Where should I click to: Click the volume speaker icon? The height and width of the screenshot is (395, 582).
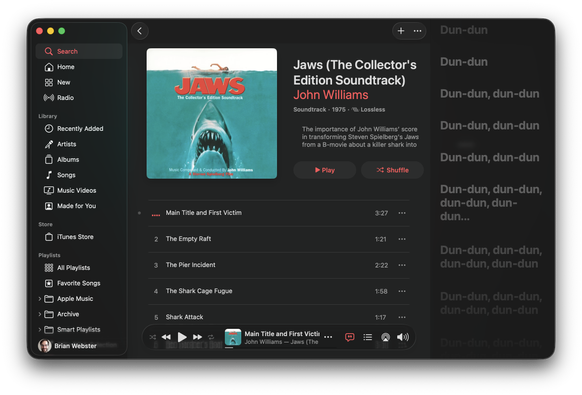point(403,337)
